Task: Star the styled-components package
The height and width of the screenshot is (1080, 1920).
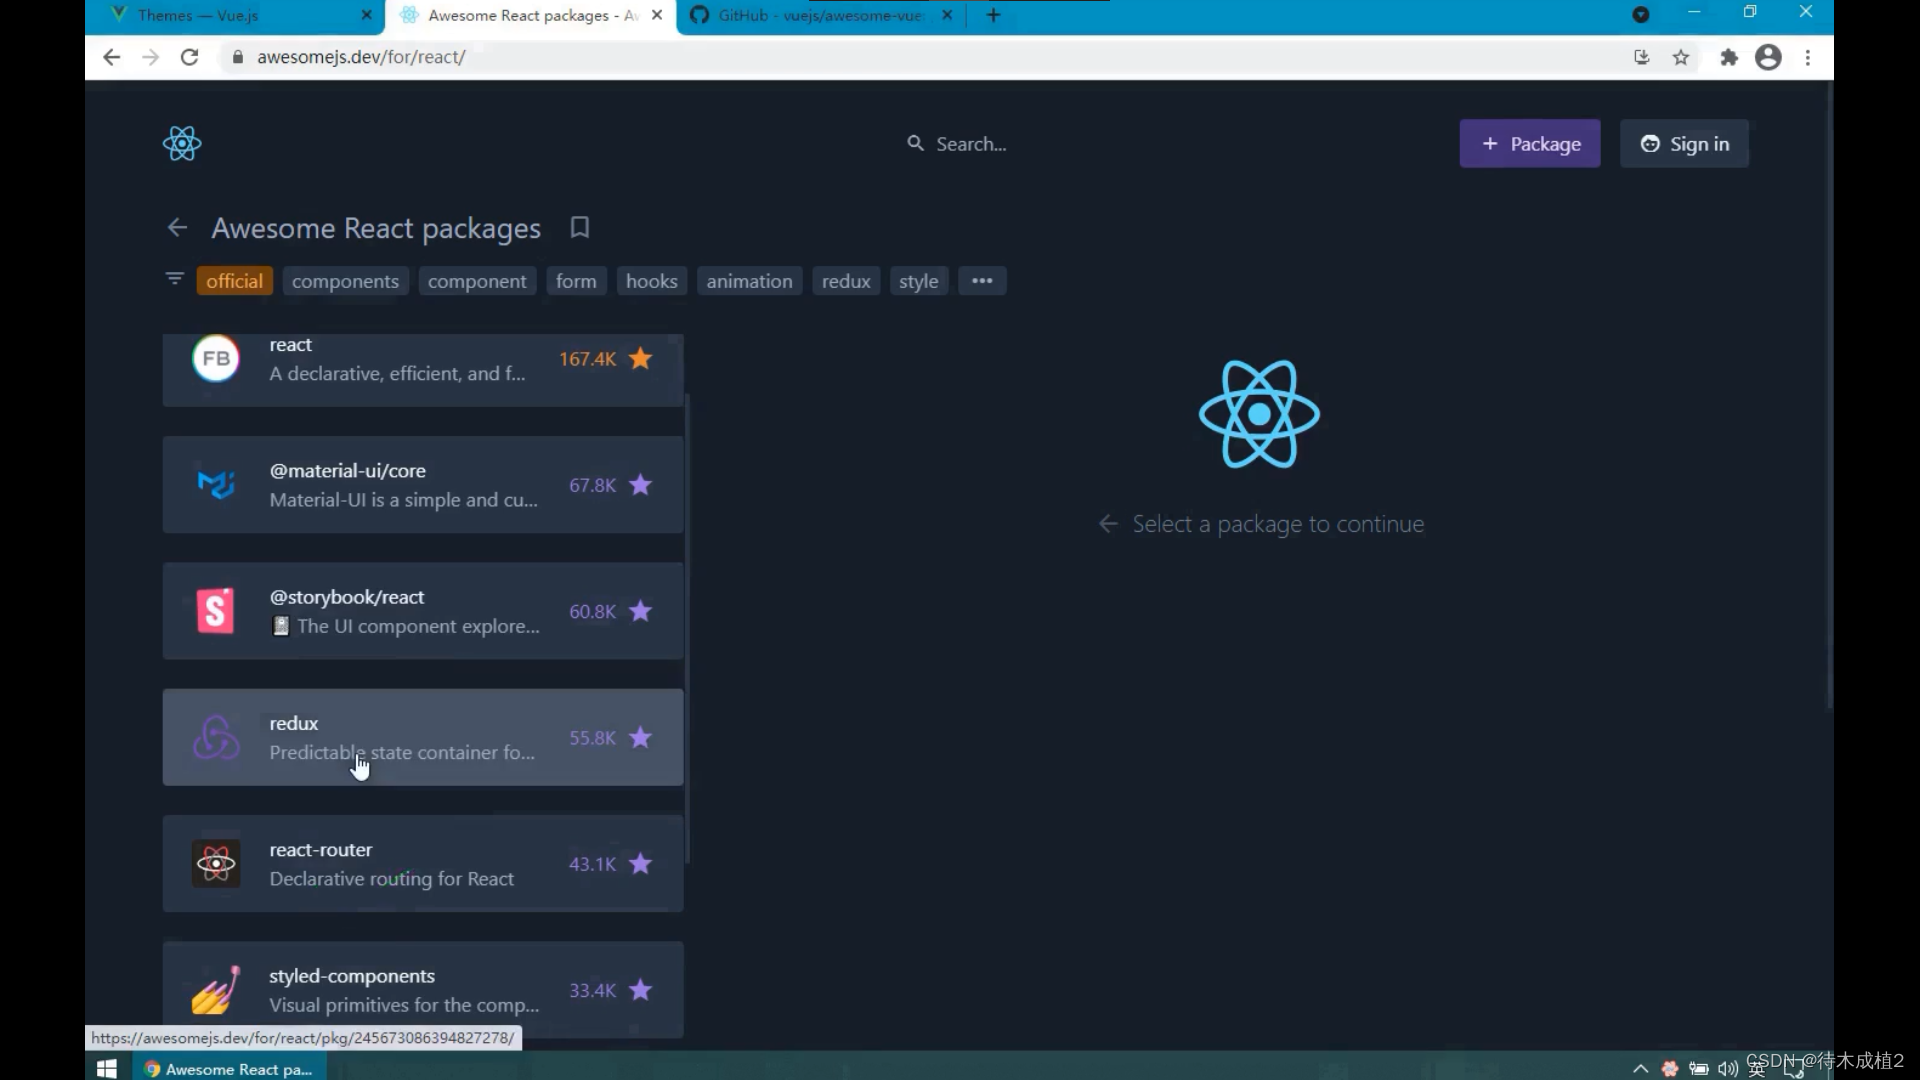Action: [x=641, y=990]
